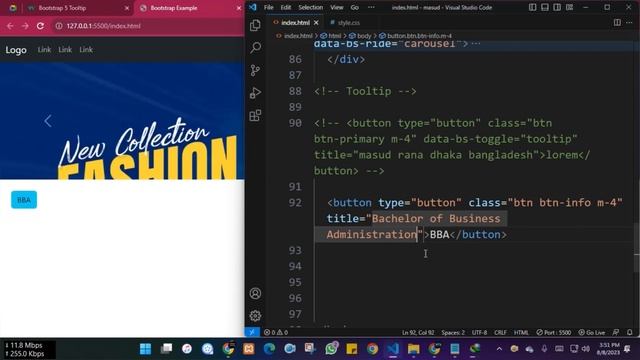Click the third Link in the page navbar

(x=86, y=50)
